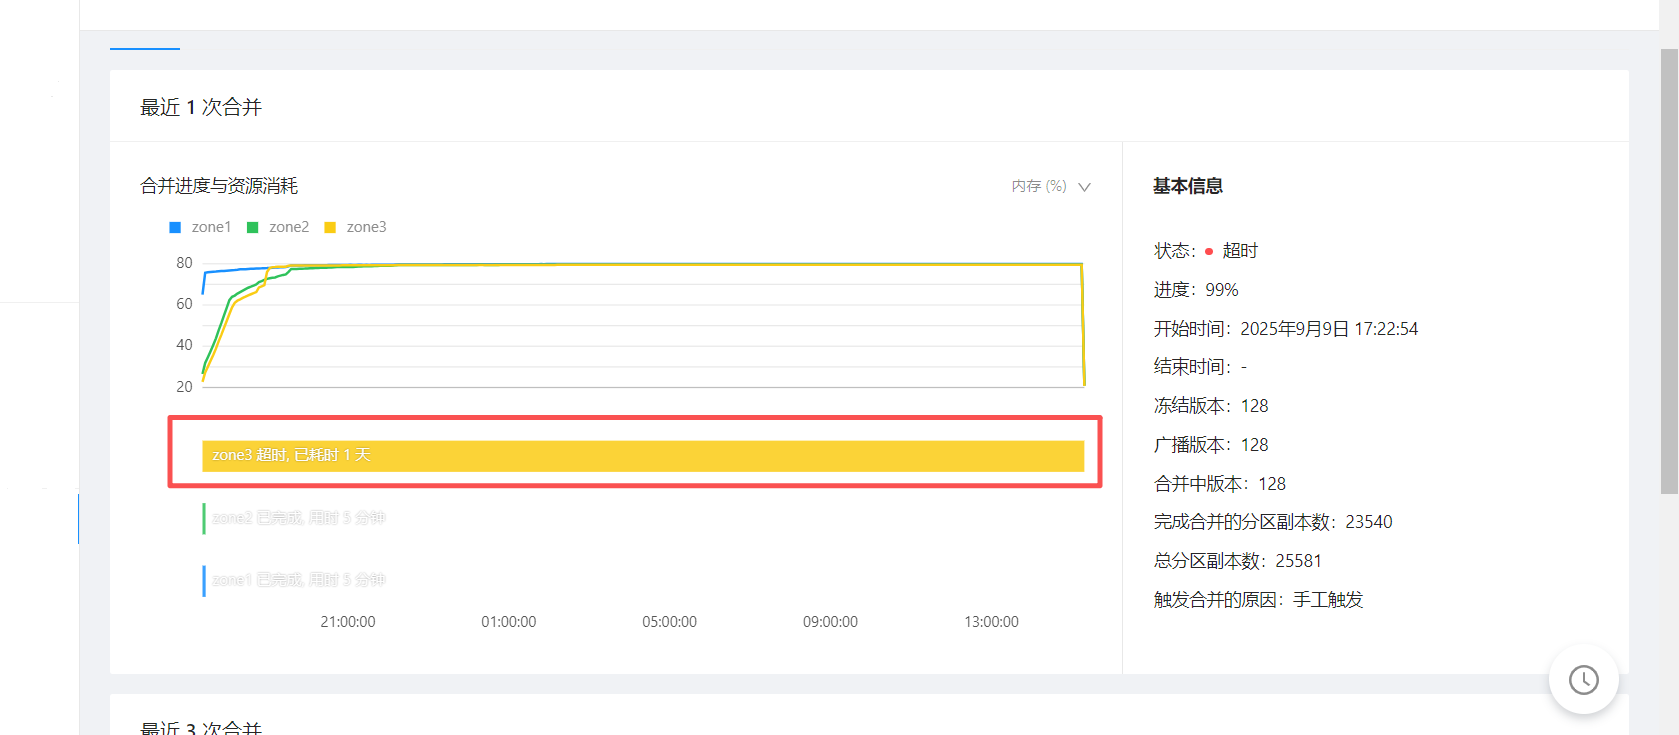Click the 结束时间: - line
The height and width of the screenshot is (735, 1679).
[1200, 367]
